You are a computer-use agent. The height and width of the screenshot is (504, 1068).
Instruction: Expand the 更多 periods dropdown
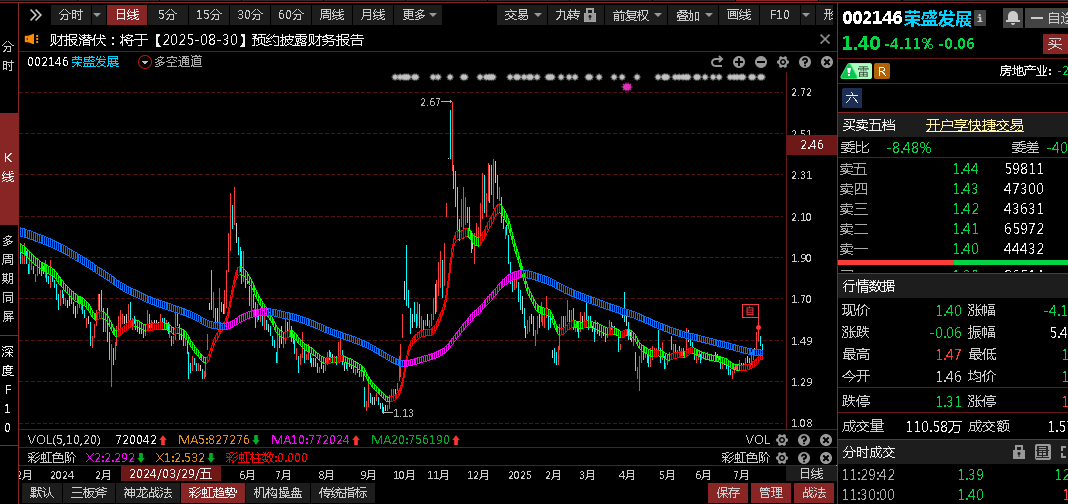[417, 14]
